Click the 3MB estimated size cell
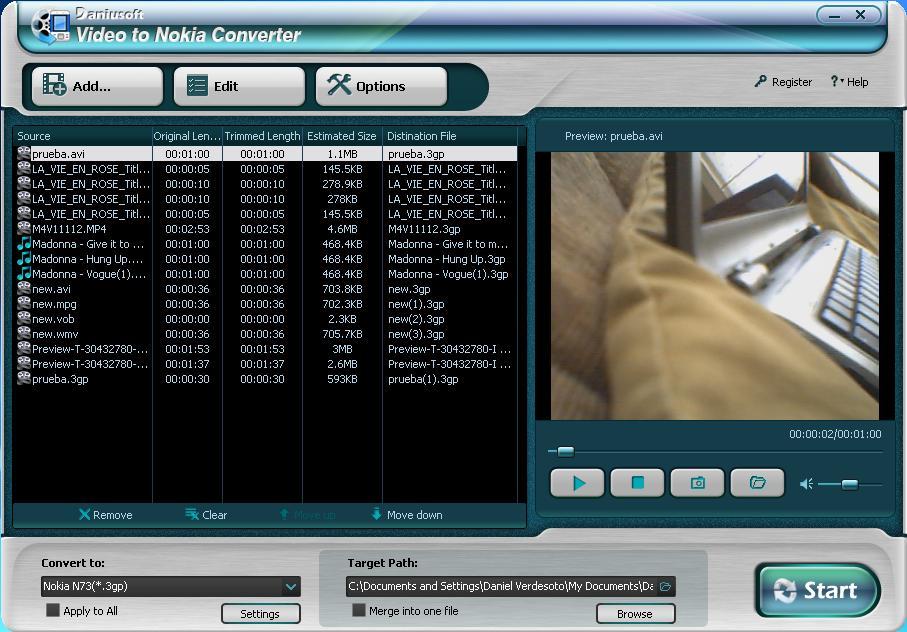907x632 pixels. click(342, 349)
